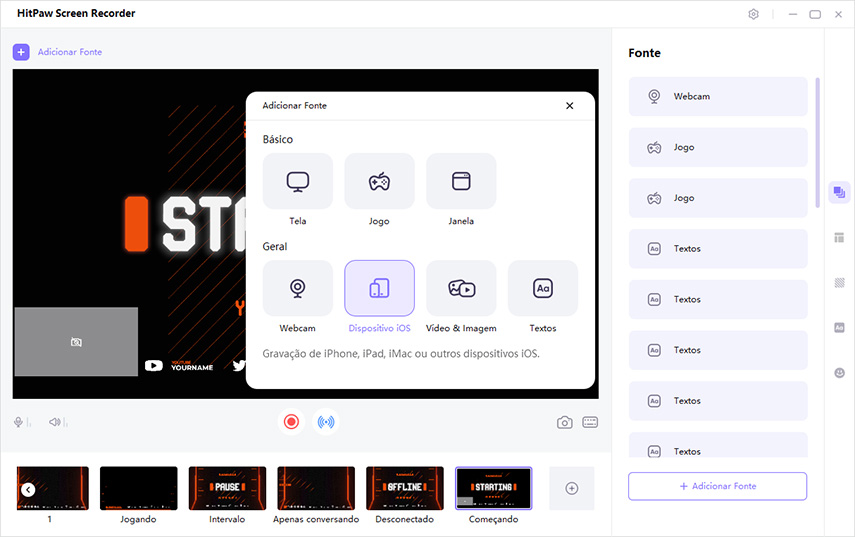Add a Vídeo & Imagem source

pos(461,288)
